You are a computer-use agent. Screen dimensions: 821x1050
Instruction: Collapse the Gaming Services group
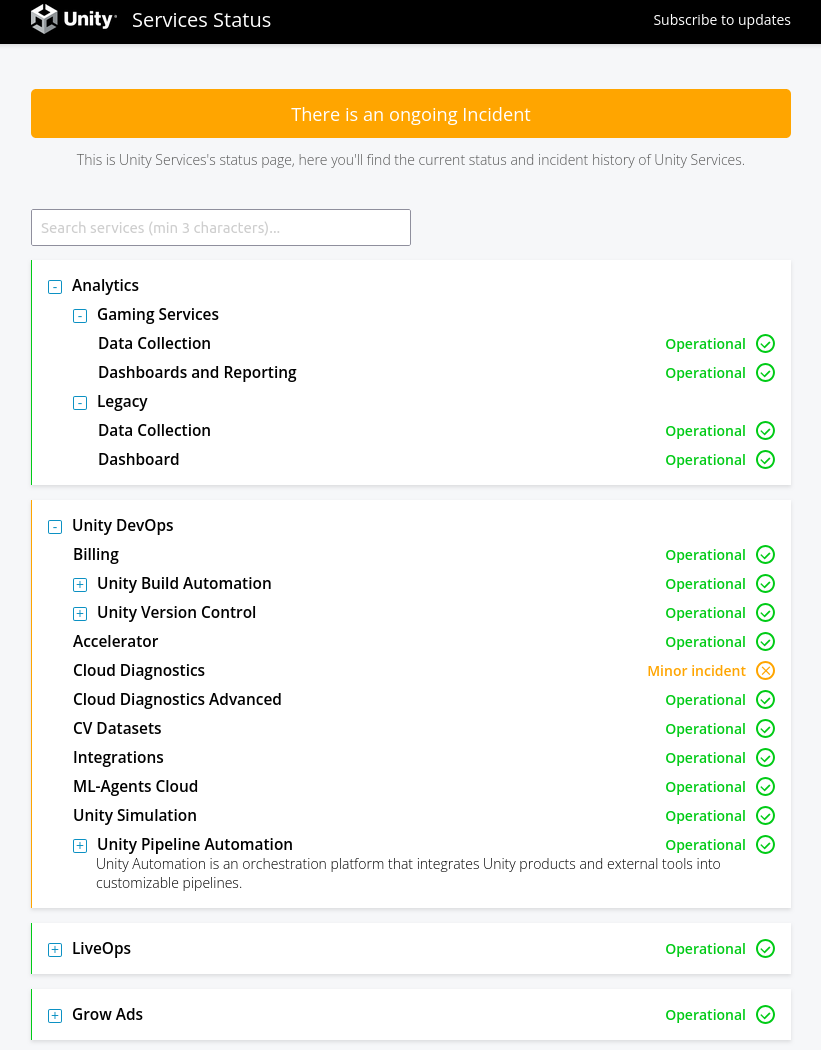tap(80, 316)
